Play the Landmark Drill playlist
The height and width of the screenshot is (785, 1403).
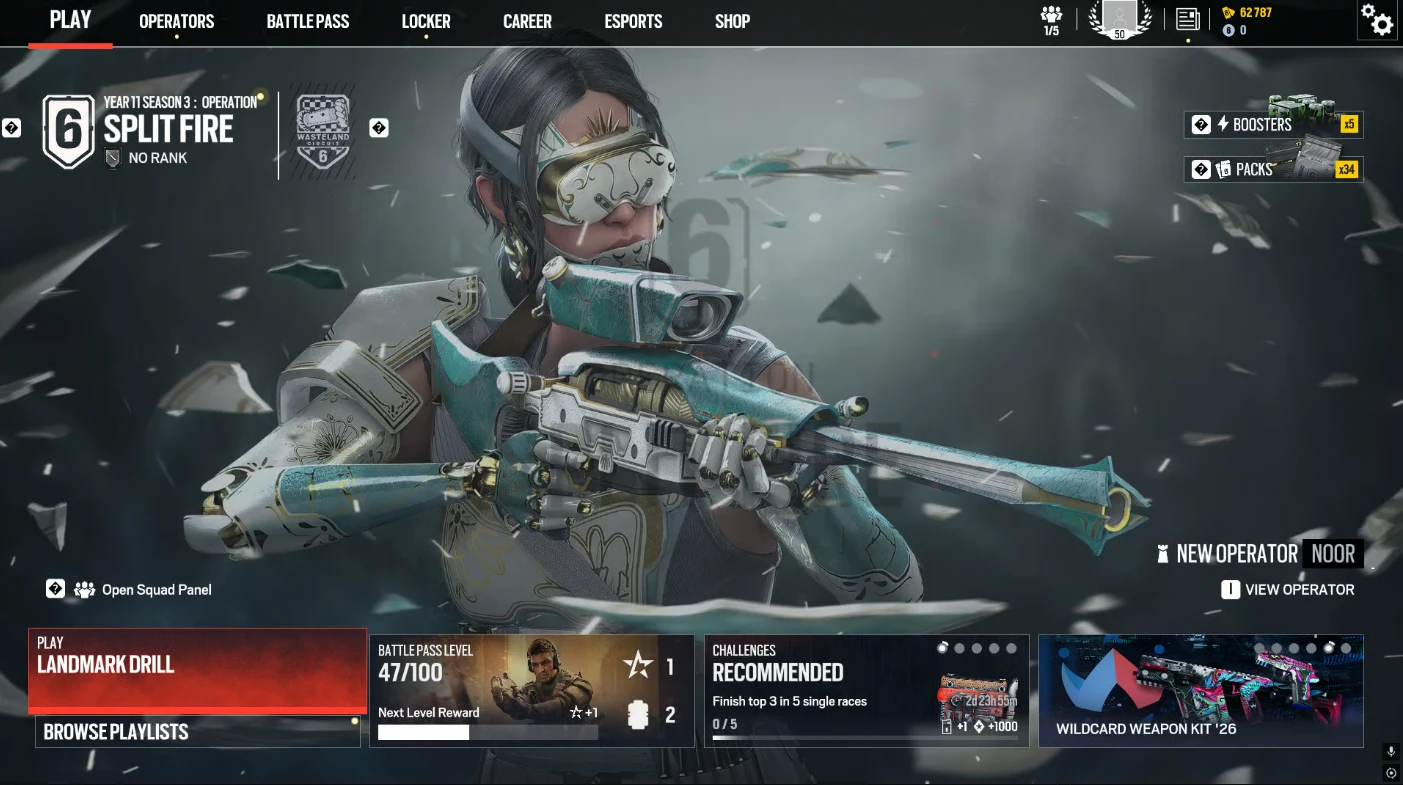point(197,670)
